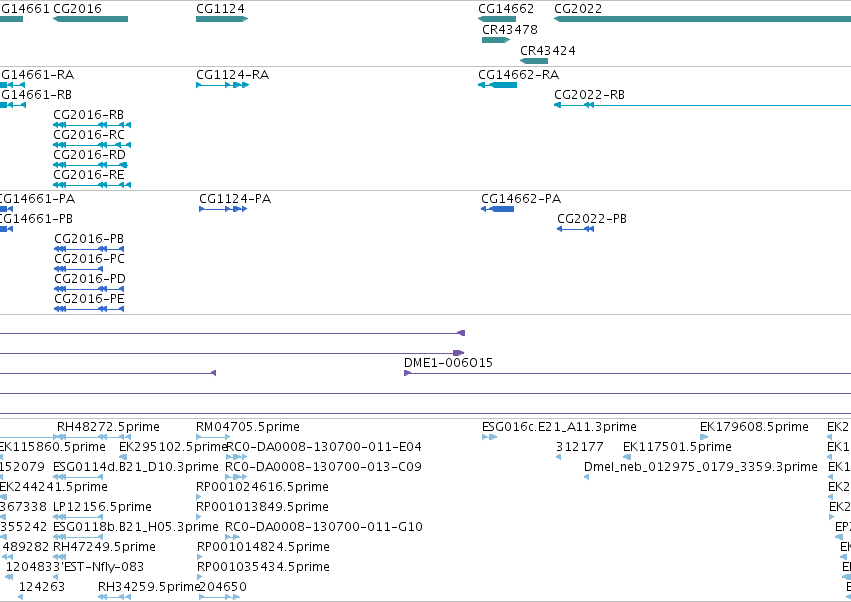This screenshot has height=602, width=851.
Task: Click EST ESG0118b.B21_H05.3prime
Action: pos(136,527)
